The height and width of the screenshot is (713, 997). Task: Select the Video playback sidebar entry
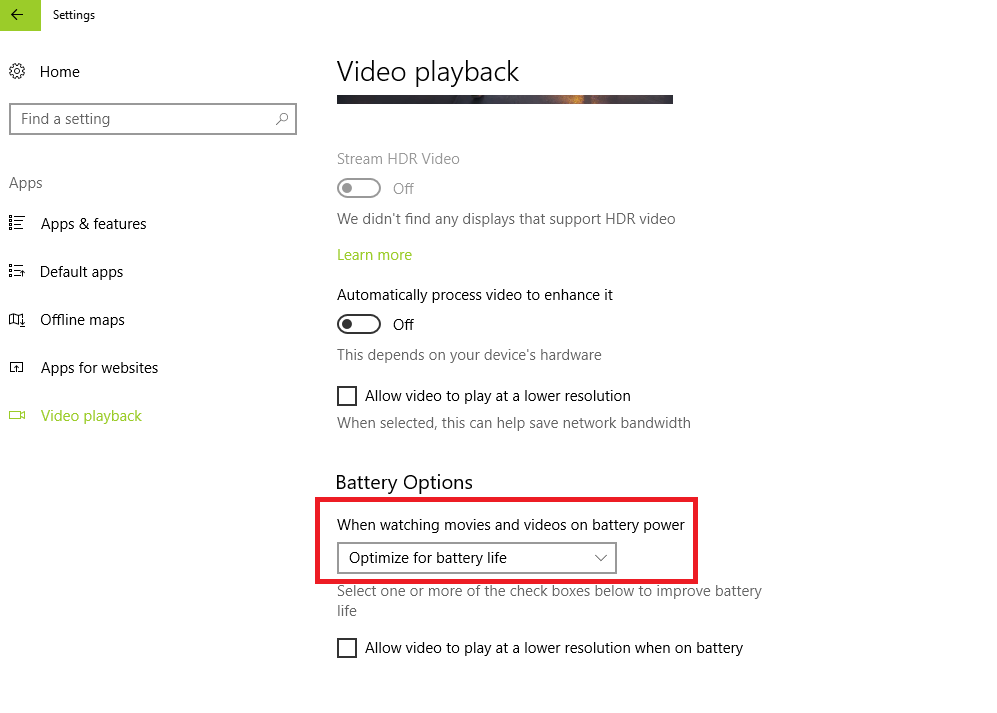click(91, 415)
